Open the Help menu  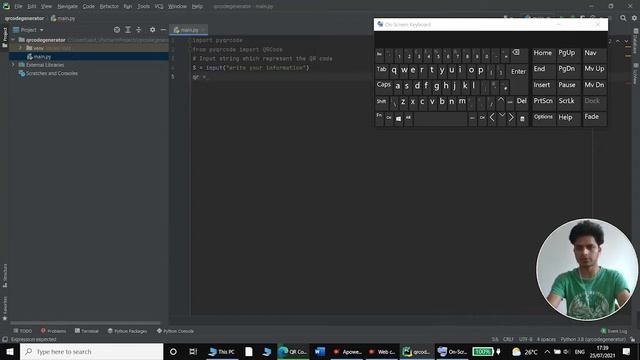(197, 7)
